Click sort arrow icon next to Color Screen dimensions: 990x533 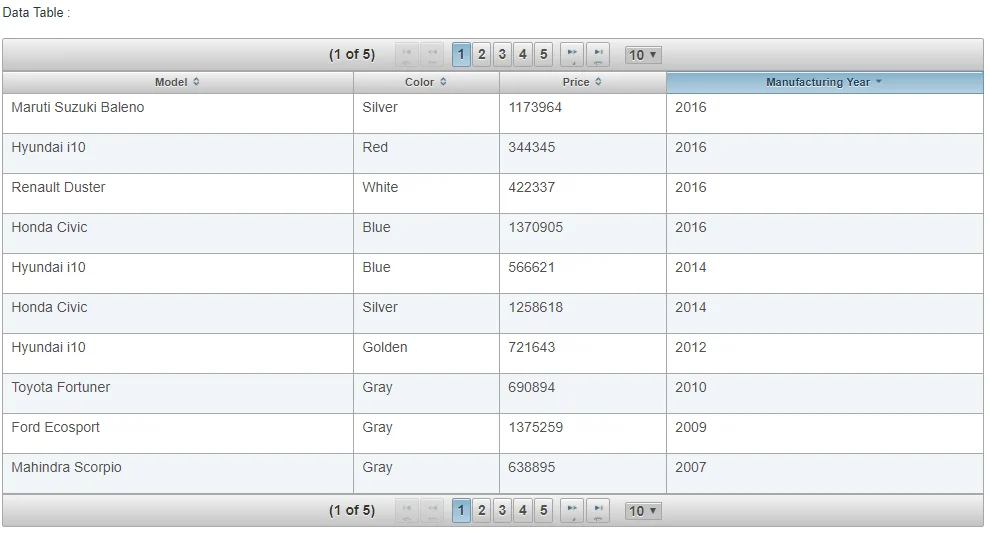(443, 82)
